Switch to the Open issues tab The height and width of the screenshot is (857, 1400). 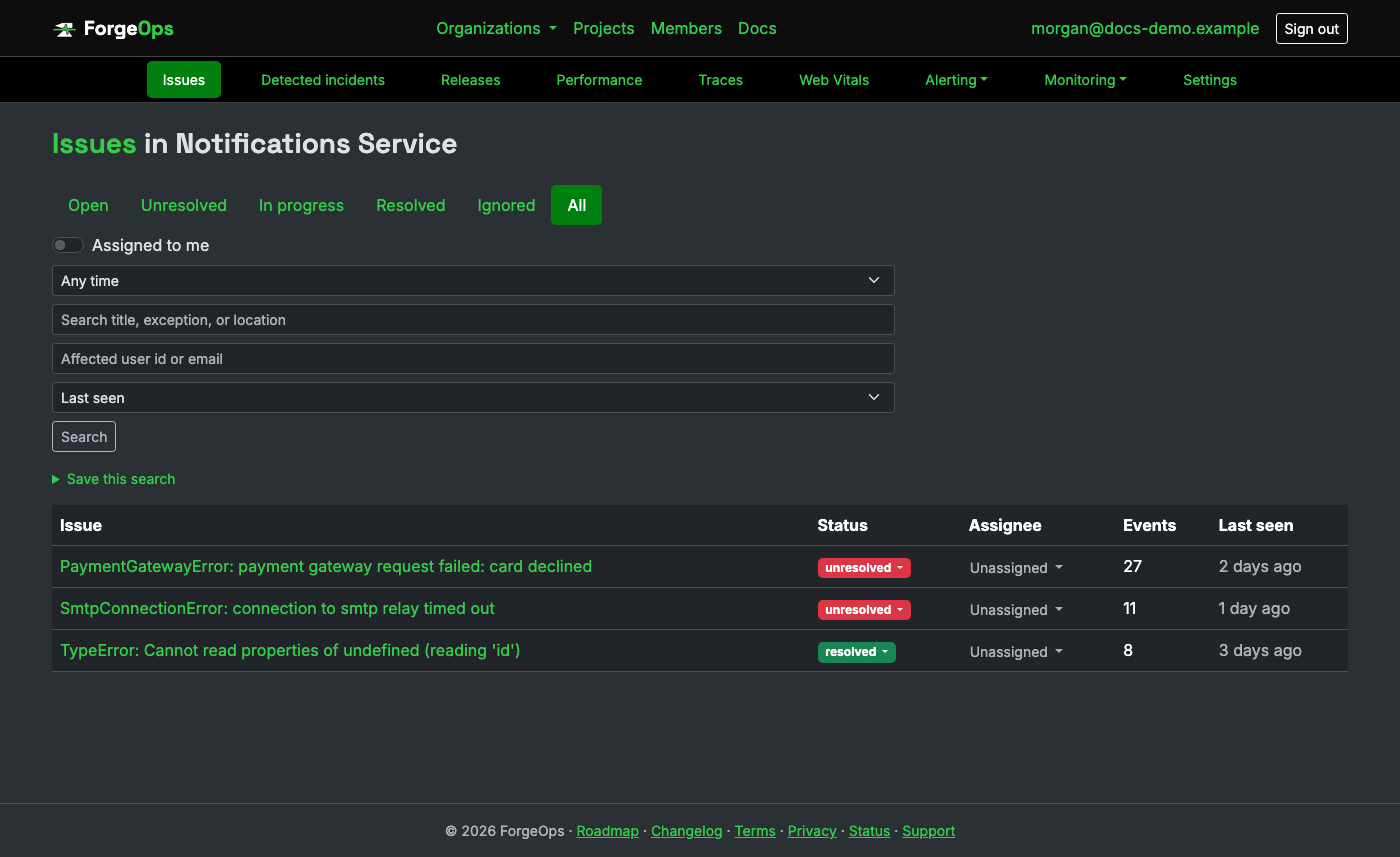coord(88,205)
